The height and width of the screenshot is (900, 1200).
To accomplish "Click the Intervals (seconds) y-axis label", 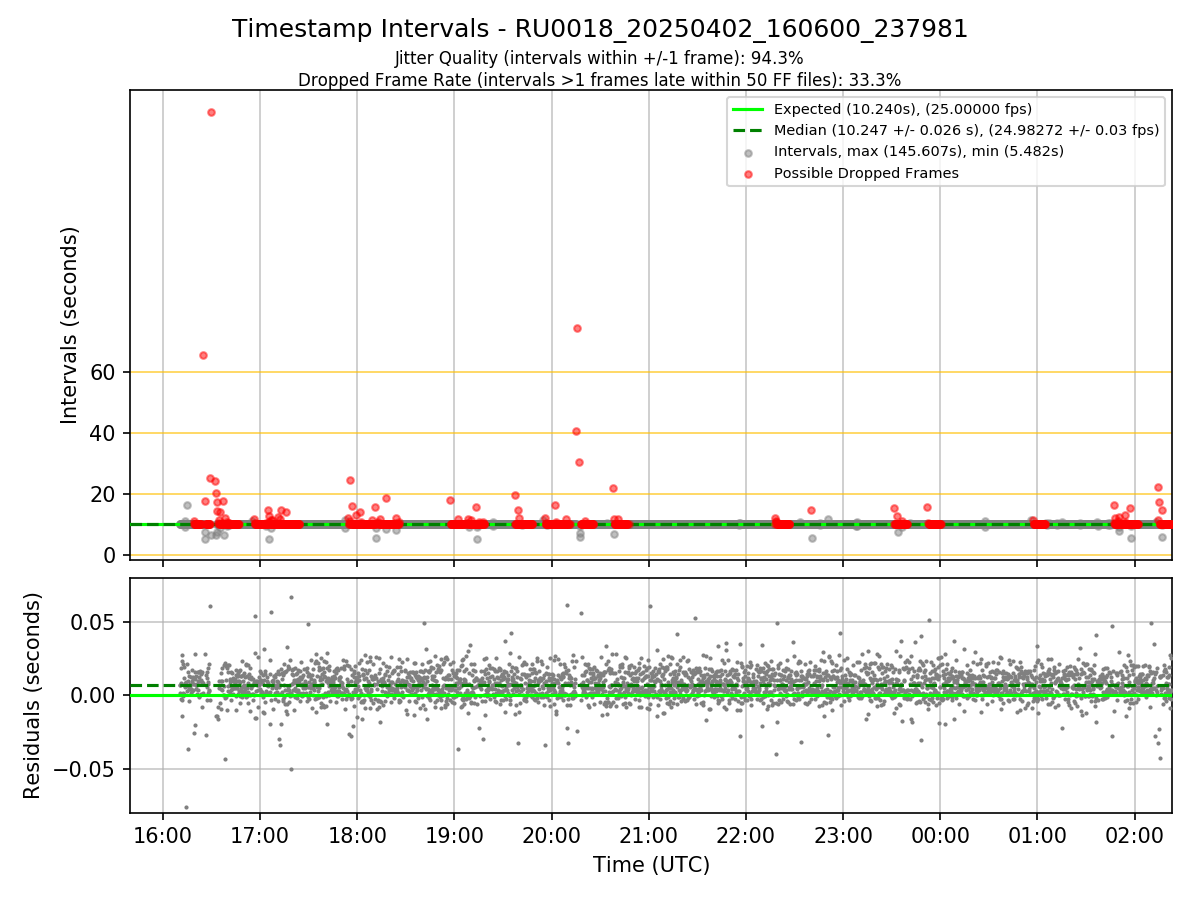I will pos(69,325).
